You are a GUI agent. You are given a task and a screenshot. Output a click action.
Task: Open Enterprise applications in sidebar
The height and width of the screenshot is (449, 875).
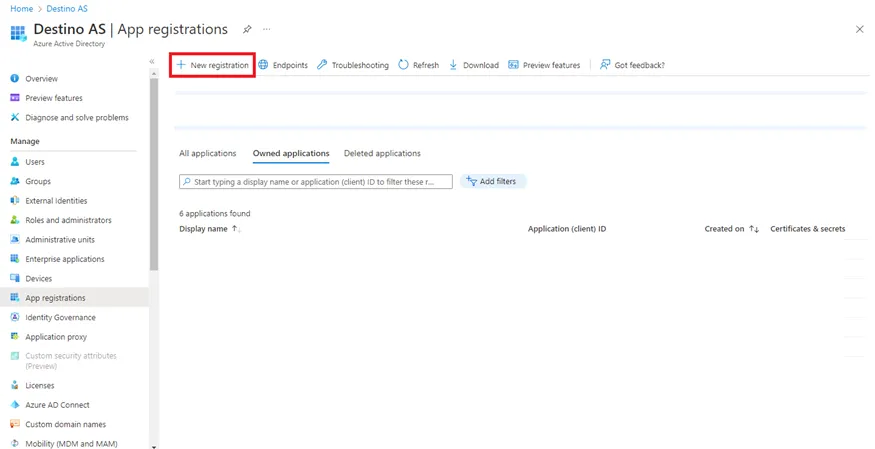pos(64,259)
